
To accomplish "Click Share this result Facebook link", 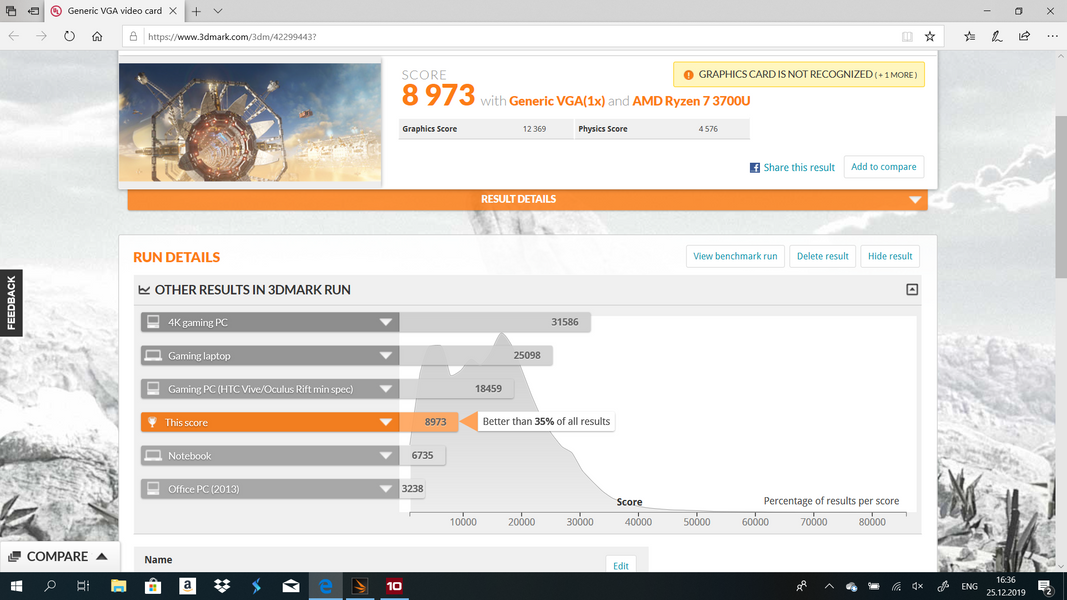I will [x=792, y=168].
